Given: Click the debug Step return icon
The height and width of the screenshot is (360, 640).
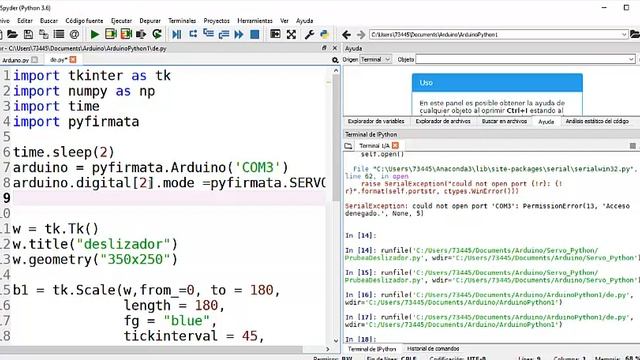Looking at the screenshot, I should click(x=224, y=34).
